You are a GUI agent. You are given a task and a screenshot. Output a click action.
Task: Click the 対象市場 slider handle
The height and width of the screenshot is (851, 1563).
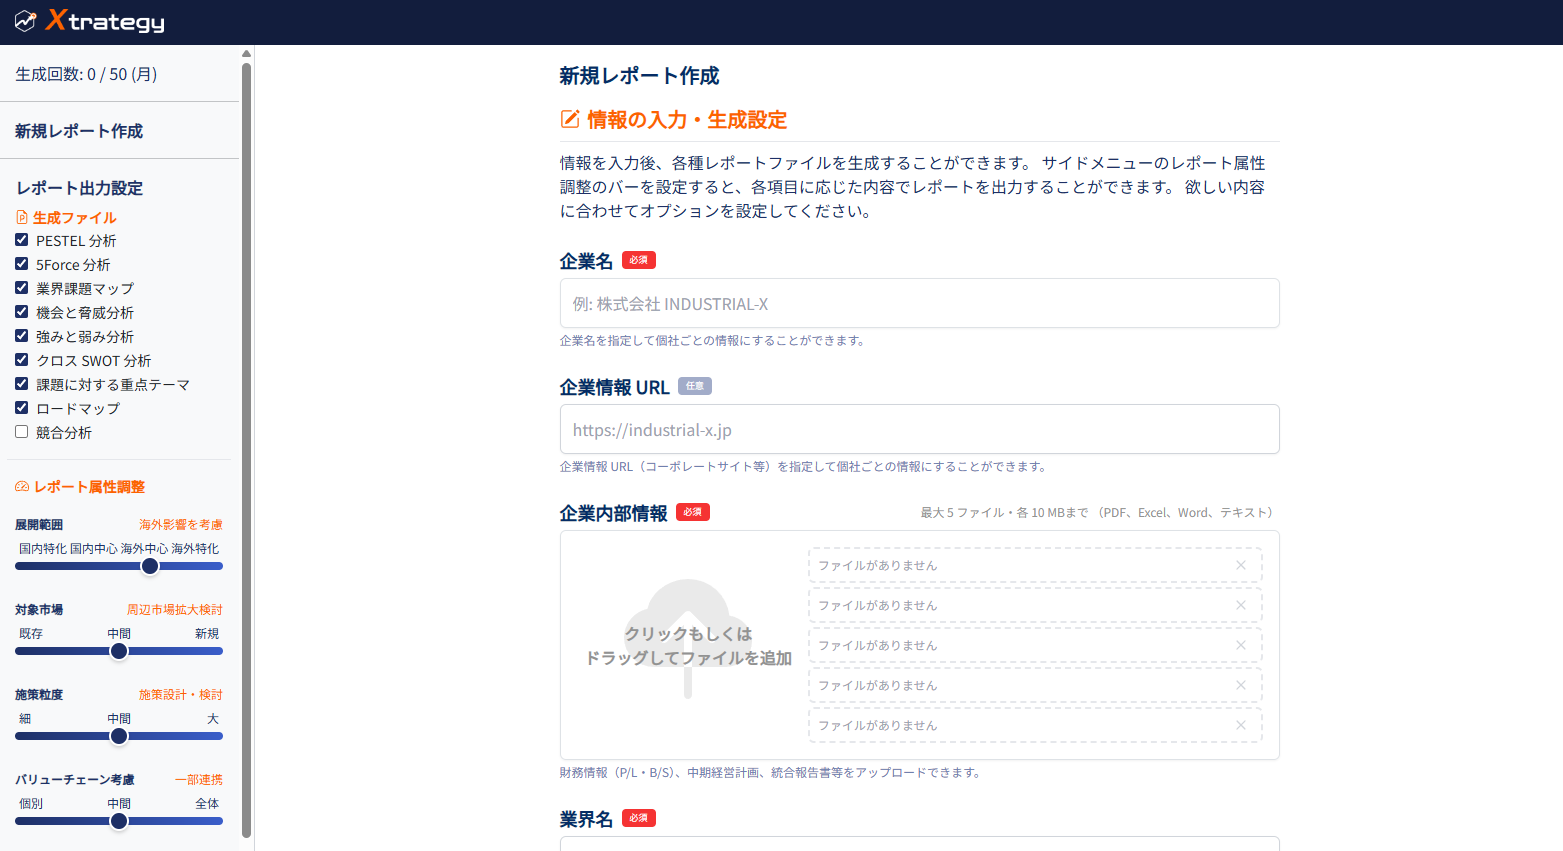click(119, 651)
